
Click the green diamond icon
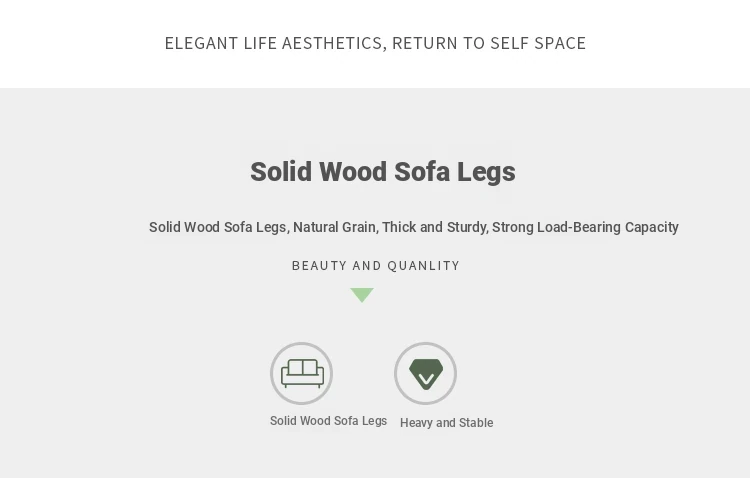click(x=426, y=373)
